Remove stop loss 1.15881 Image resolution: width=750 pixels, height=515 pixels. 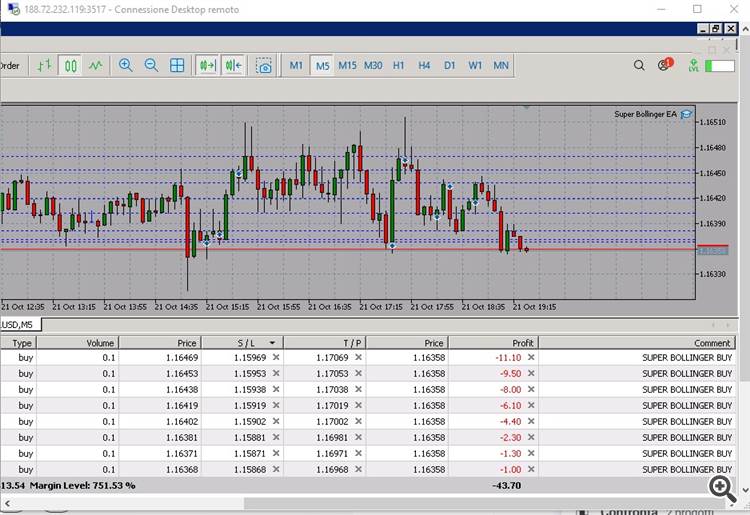point(276,437)
